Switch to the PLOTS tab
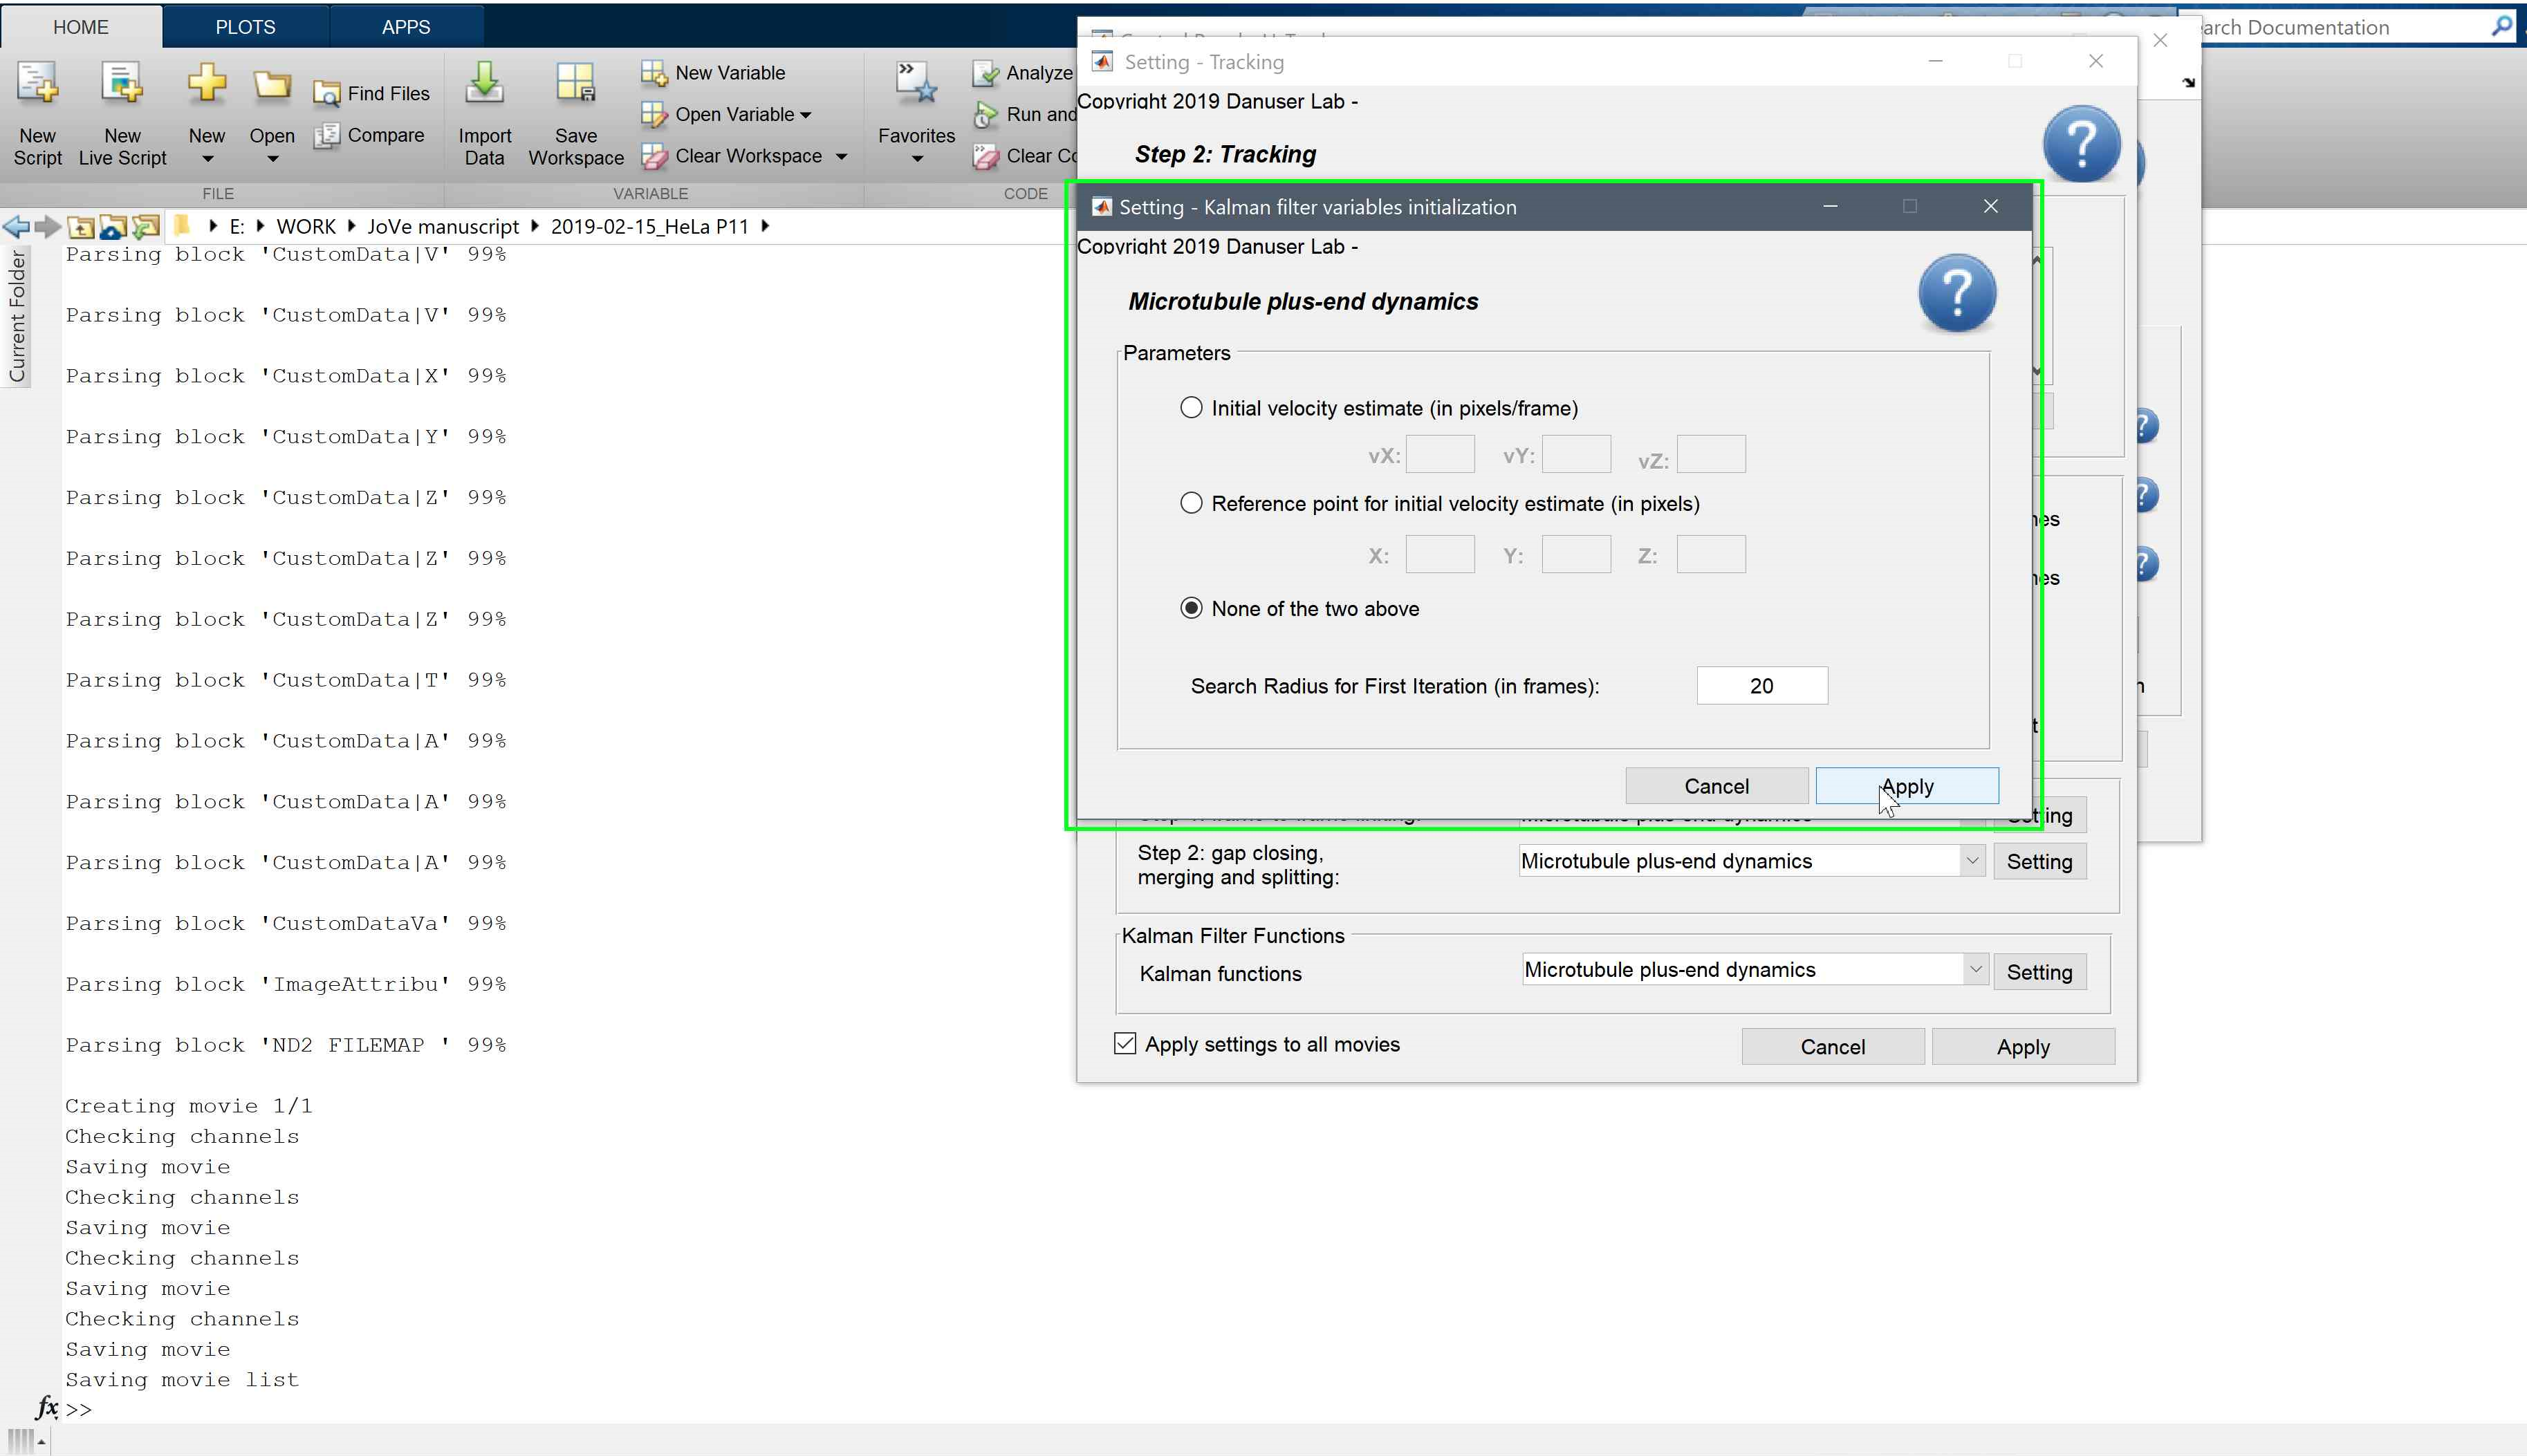2527x1456 pixels. 245,27
